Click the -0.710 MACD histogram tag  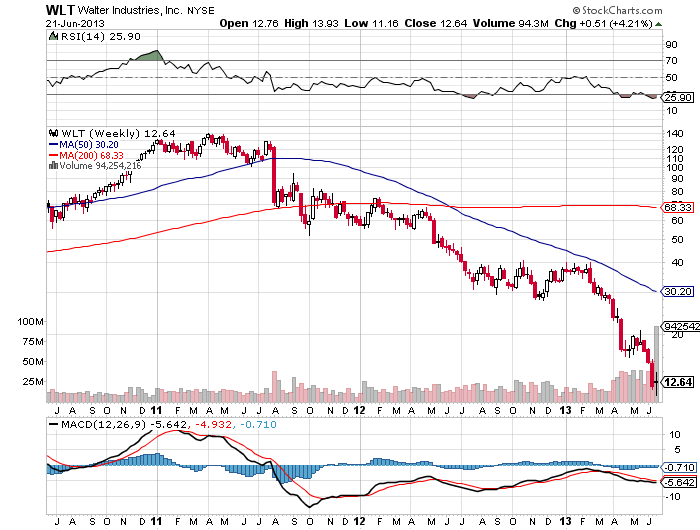coord(678,467)
